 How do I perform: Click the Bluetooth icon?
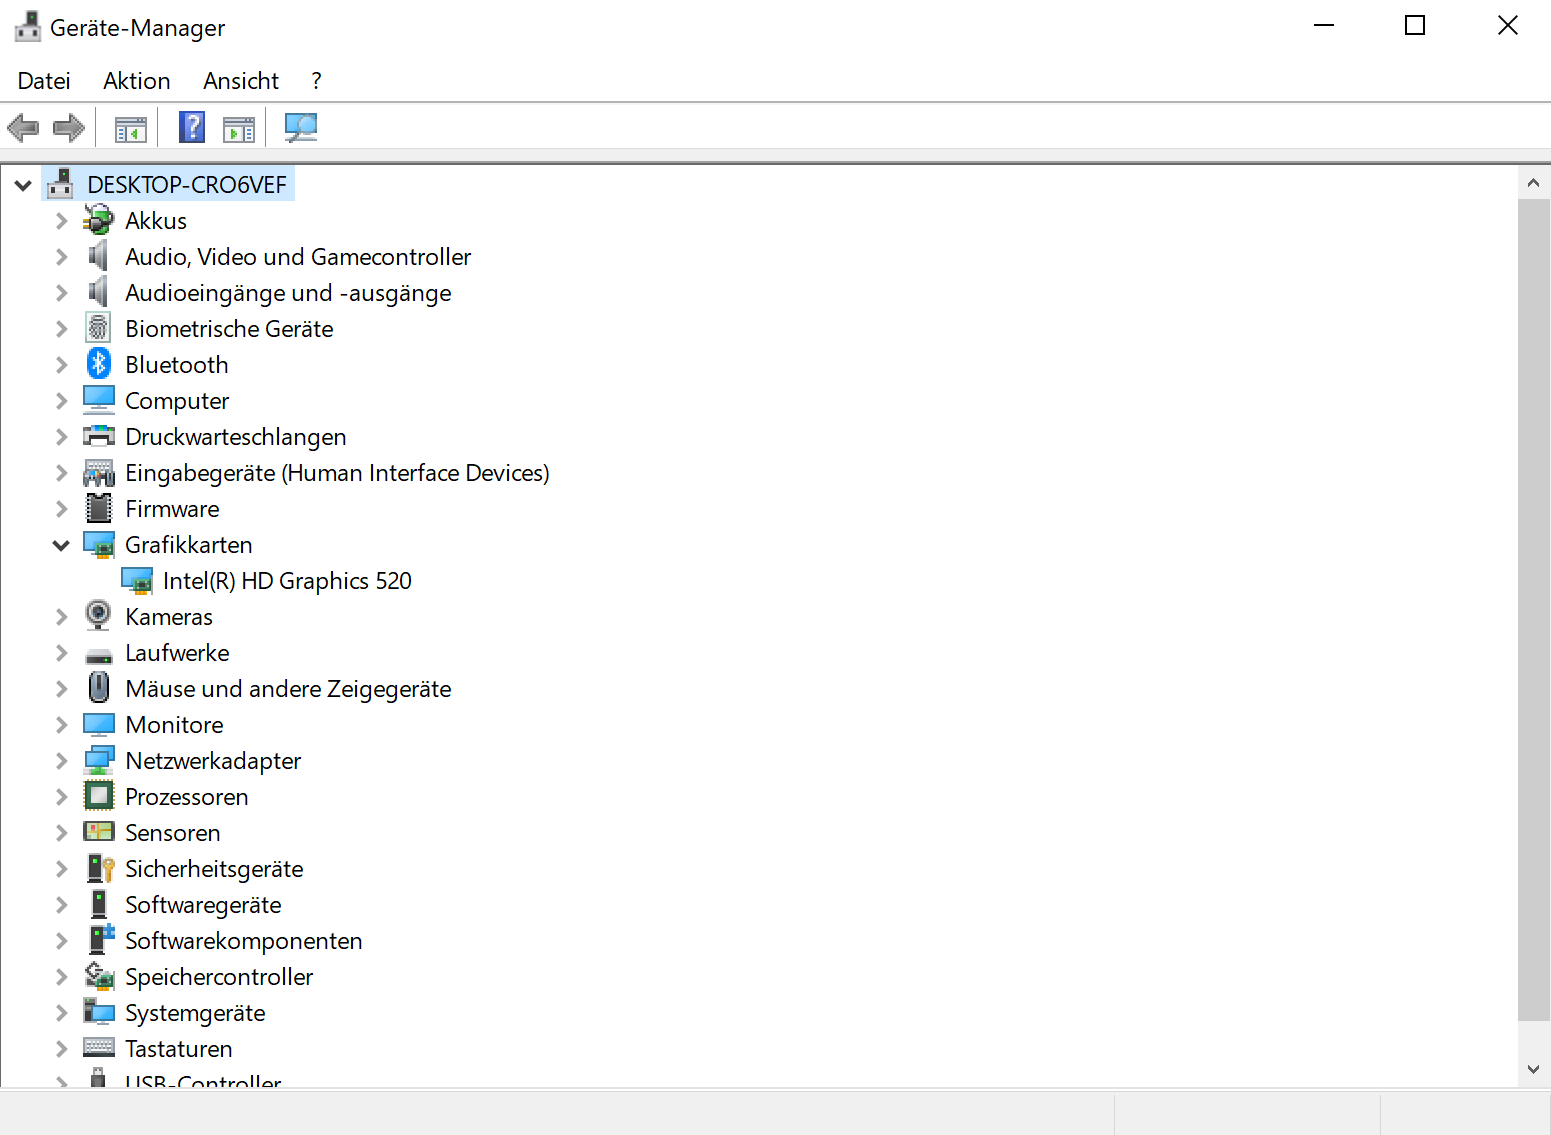pos(99,364)
